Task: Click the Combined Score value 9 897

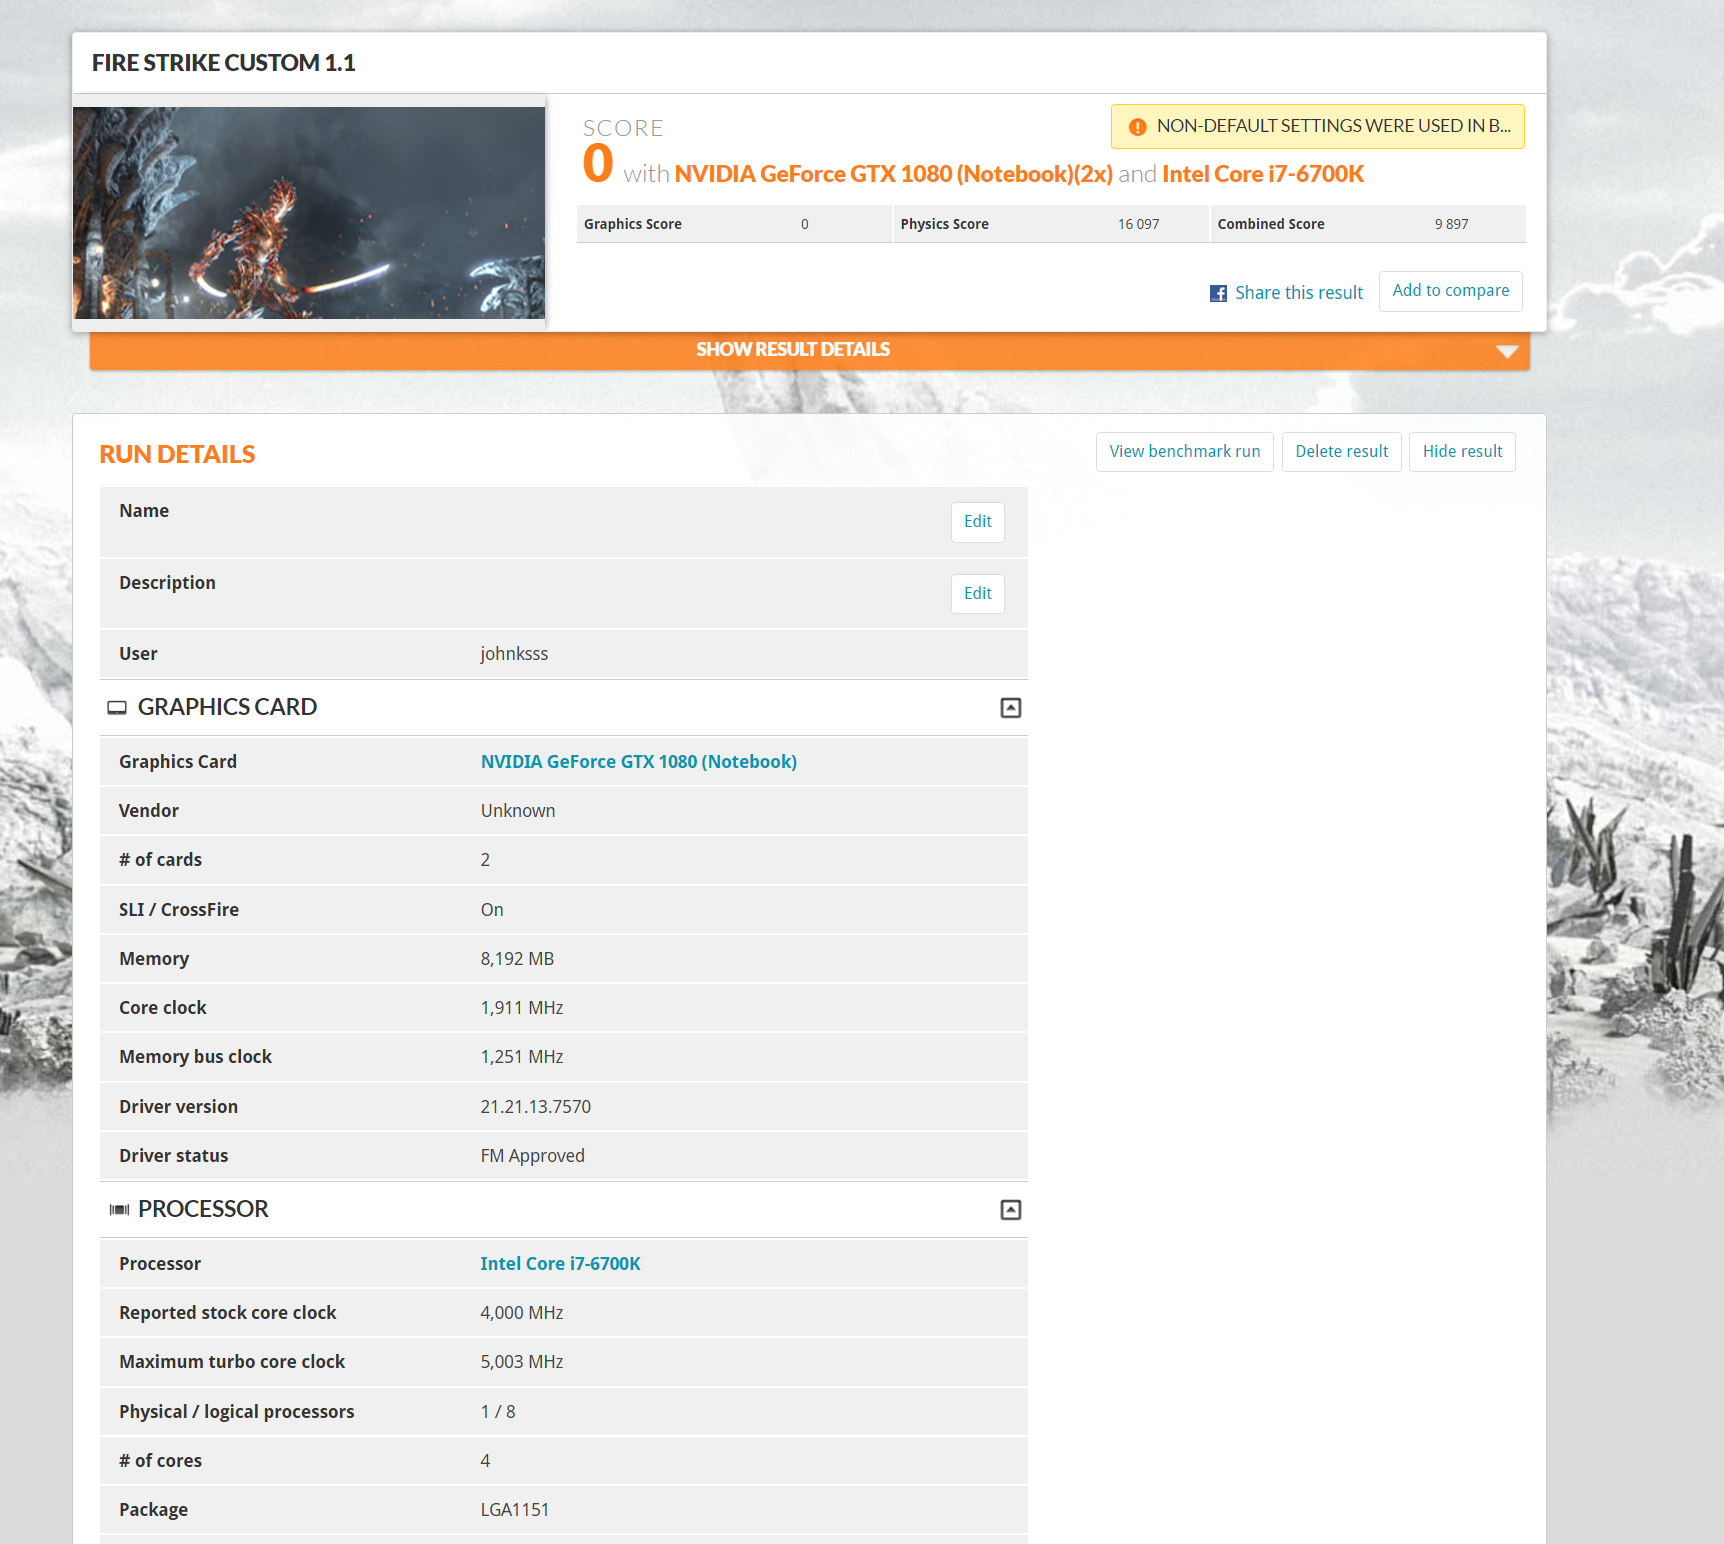Action: [1452, 224]
